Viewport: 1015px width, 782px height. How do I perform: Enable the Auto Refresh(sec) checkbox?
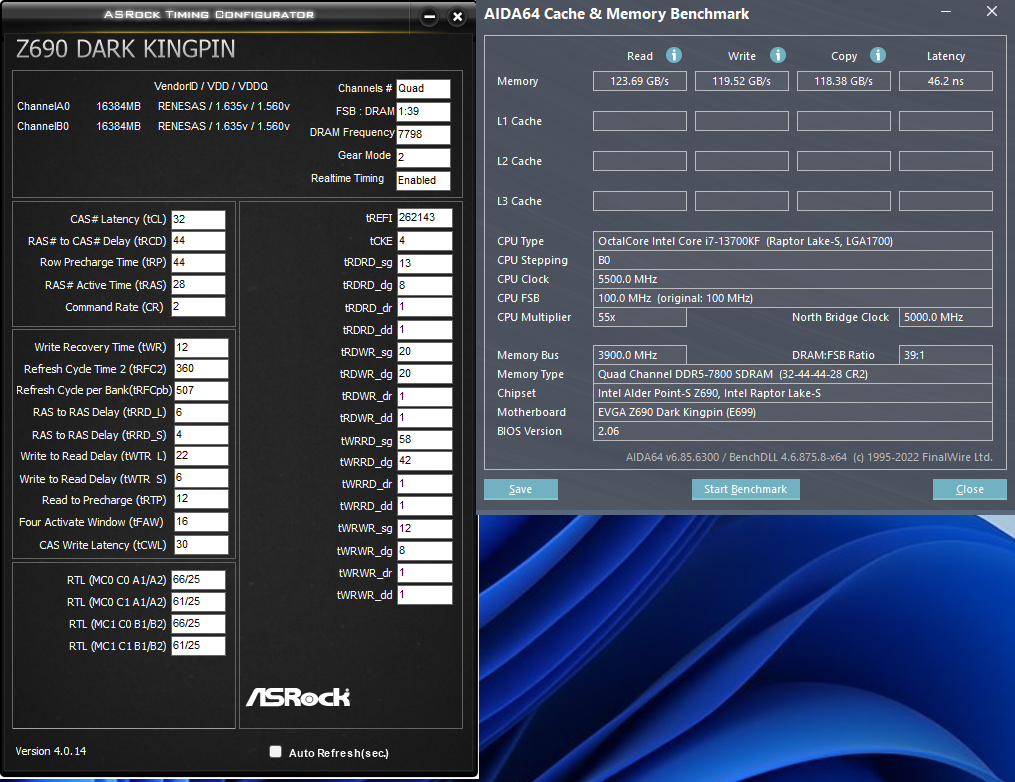coord(276,752)
